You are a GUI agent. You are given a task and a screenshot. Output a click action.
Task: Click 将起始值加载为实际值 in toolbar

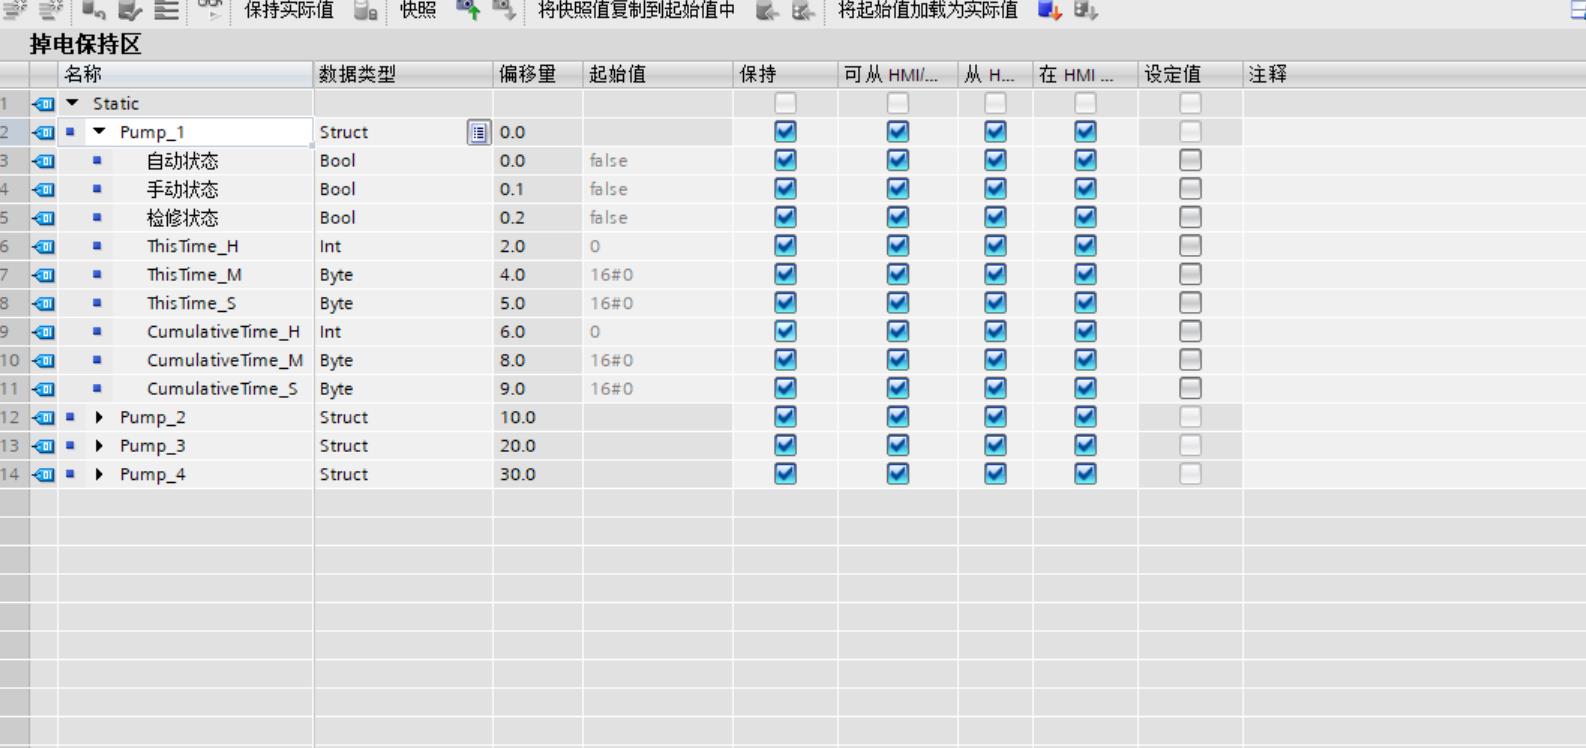(x=927, y=11)
